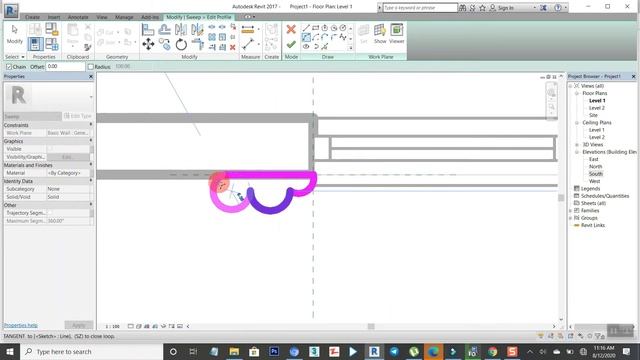Open the Subcategory None dropdown
Viewport: 640px width, 360px height.
pos(68,189)
